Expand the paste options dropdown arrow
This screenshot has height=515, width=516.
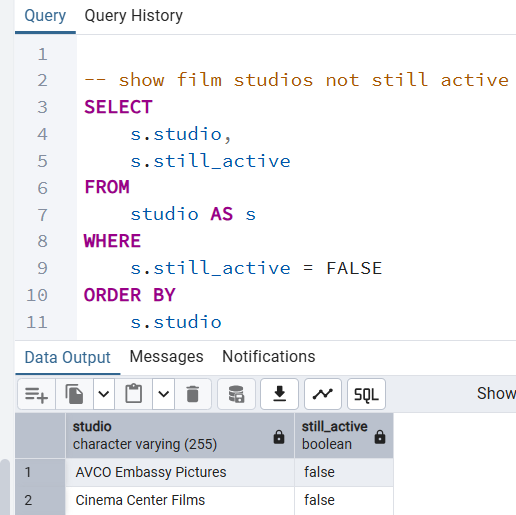pyautogui.click(x=164, y=394)
